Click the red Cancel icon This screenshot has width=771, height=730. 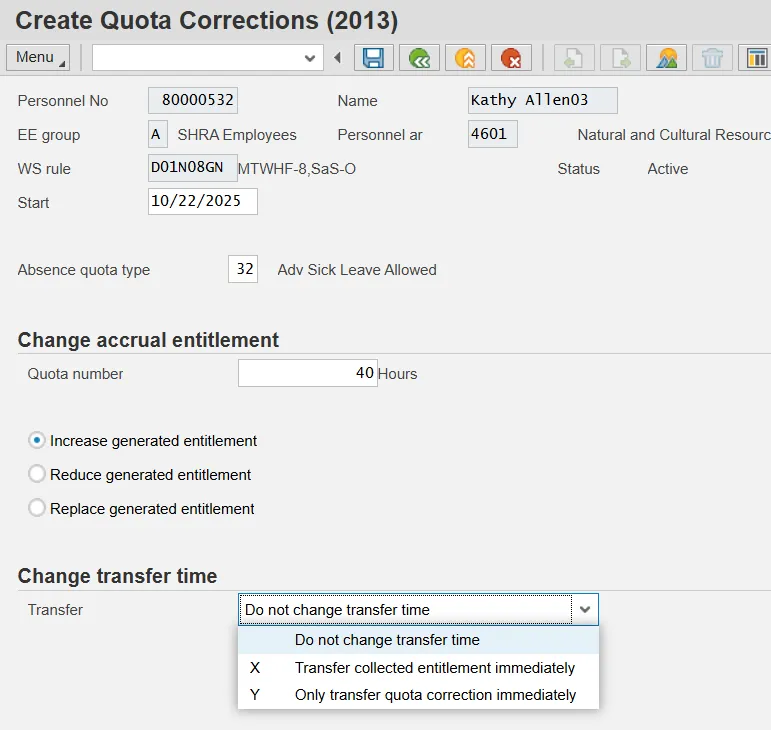(x=511, y=58)
